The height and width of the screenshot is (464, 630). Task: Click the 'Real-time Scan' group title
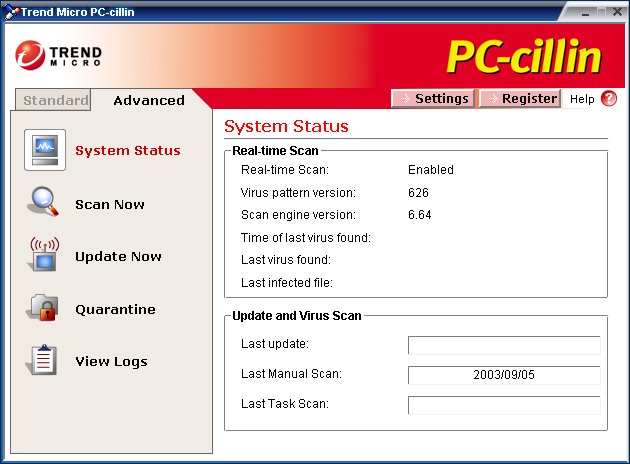[275, 151]
